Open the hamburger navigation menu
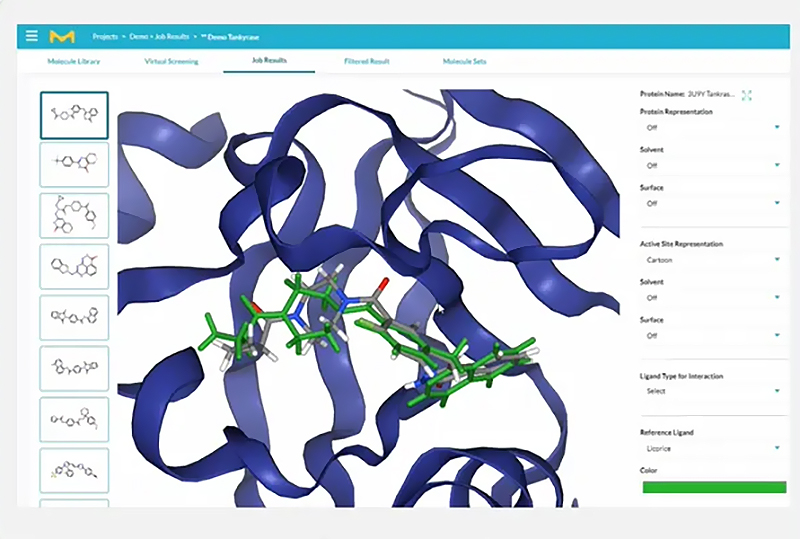The width and height of the screenshot is (800, 539). click(32, 36)
